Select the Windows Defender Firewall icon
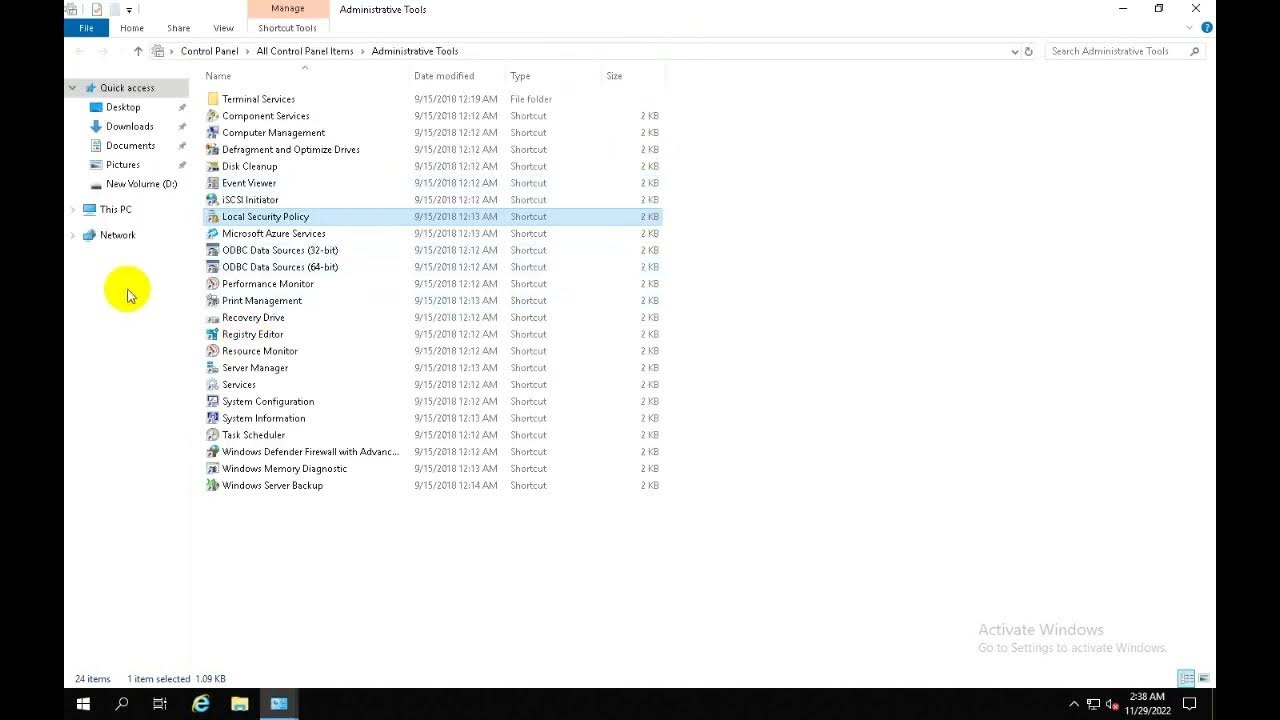This screenshot has height=720, width=1280. tap(212, 452)
